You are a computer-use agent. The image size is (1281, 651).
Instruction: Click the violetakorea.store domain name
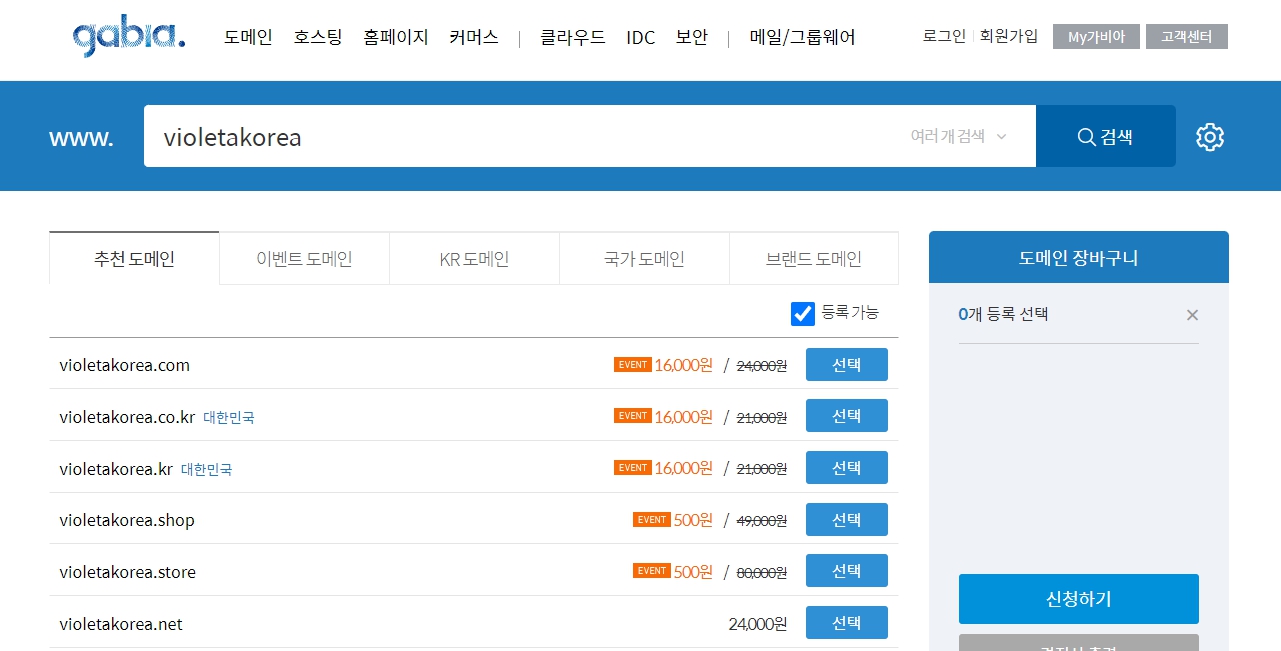[127, 572]
